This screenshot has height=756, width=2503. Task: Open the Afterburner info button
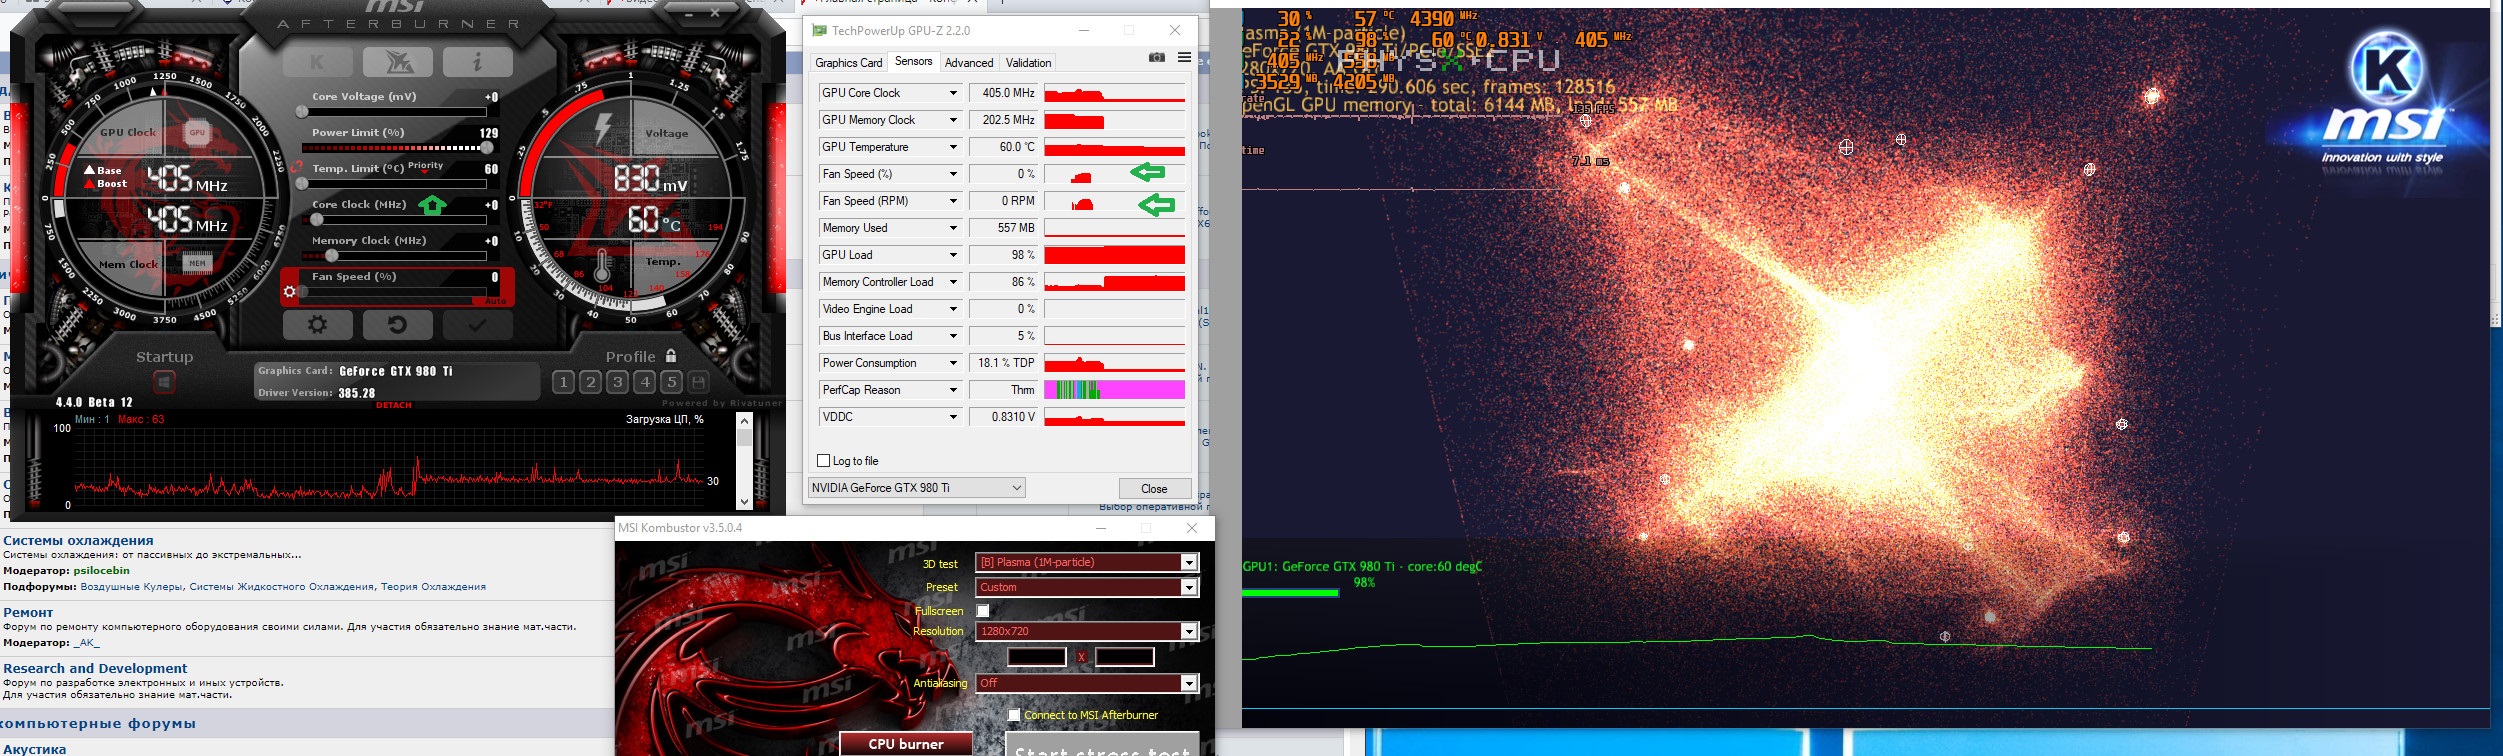pyautogui.click(x=477, y=62)
